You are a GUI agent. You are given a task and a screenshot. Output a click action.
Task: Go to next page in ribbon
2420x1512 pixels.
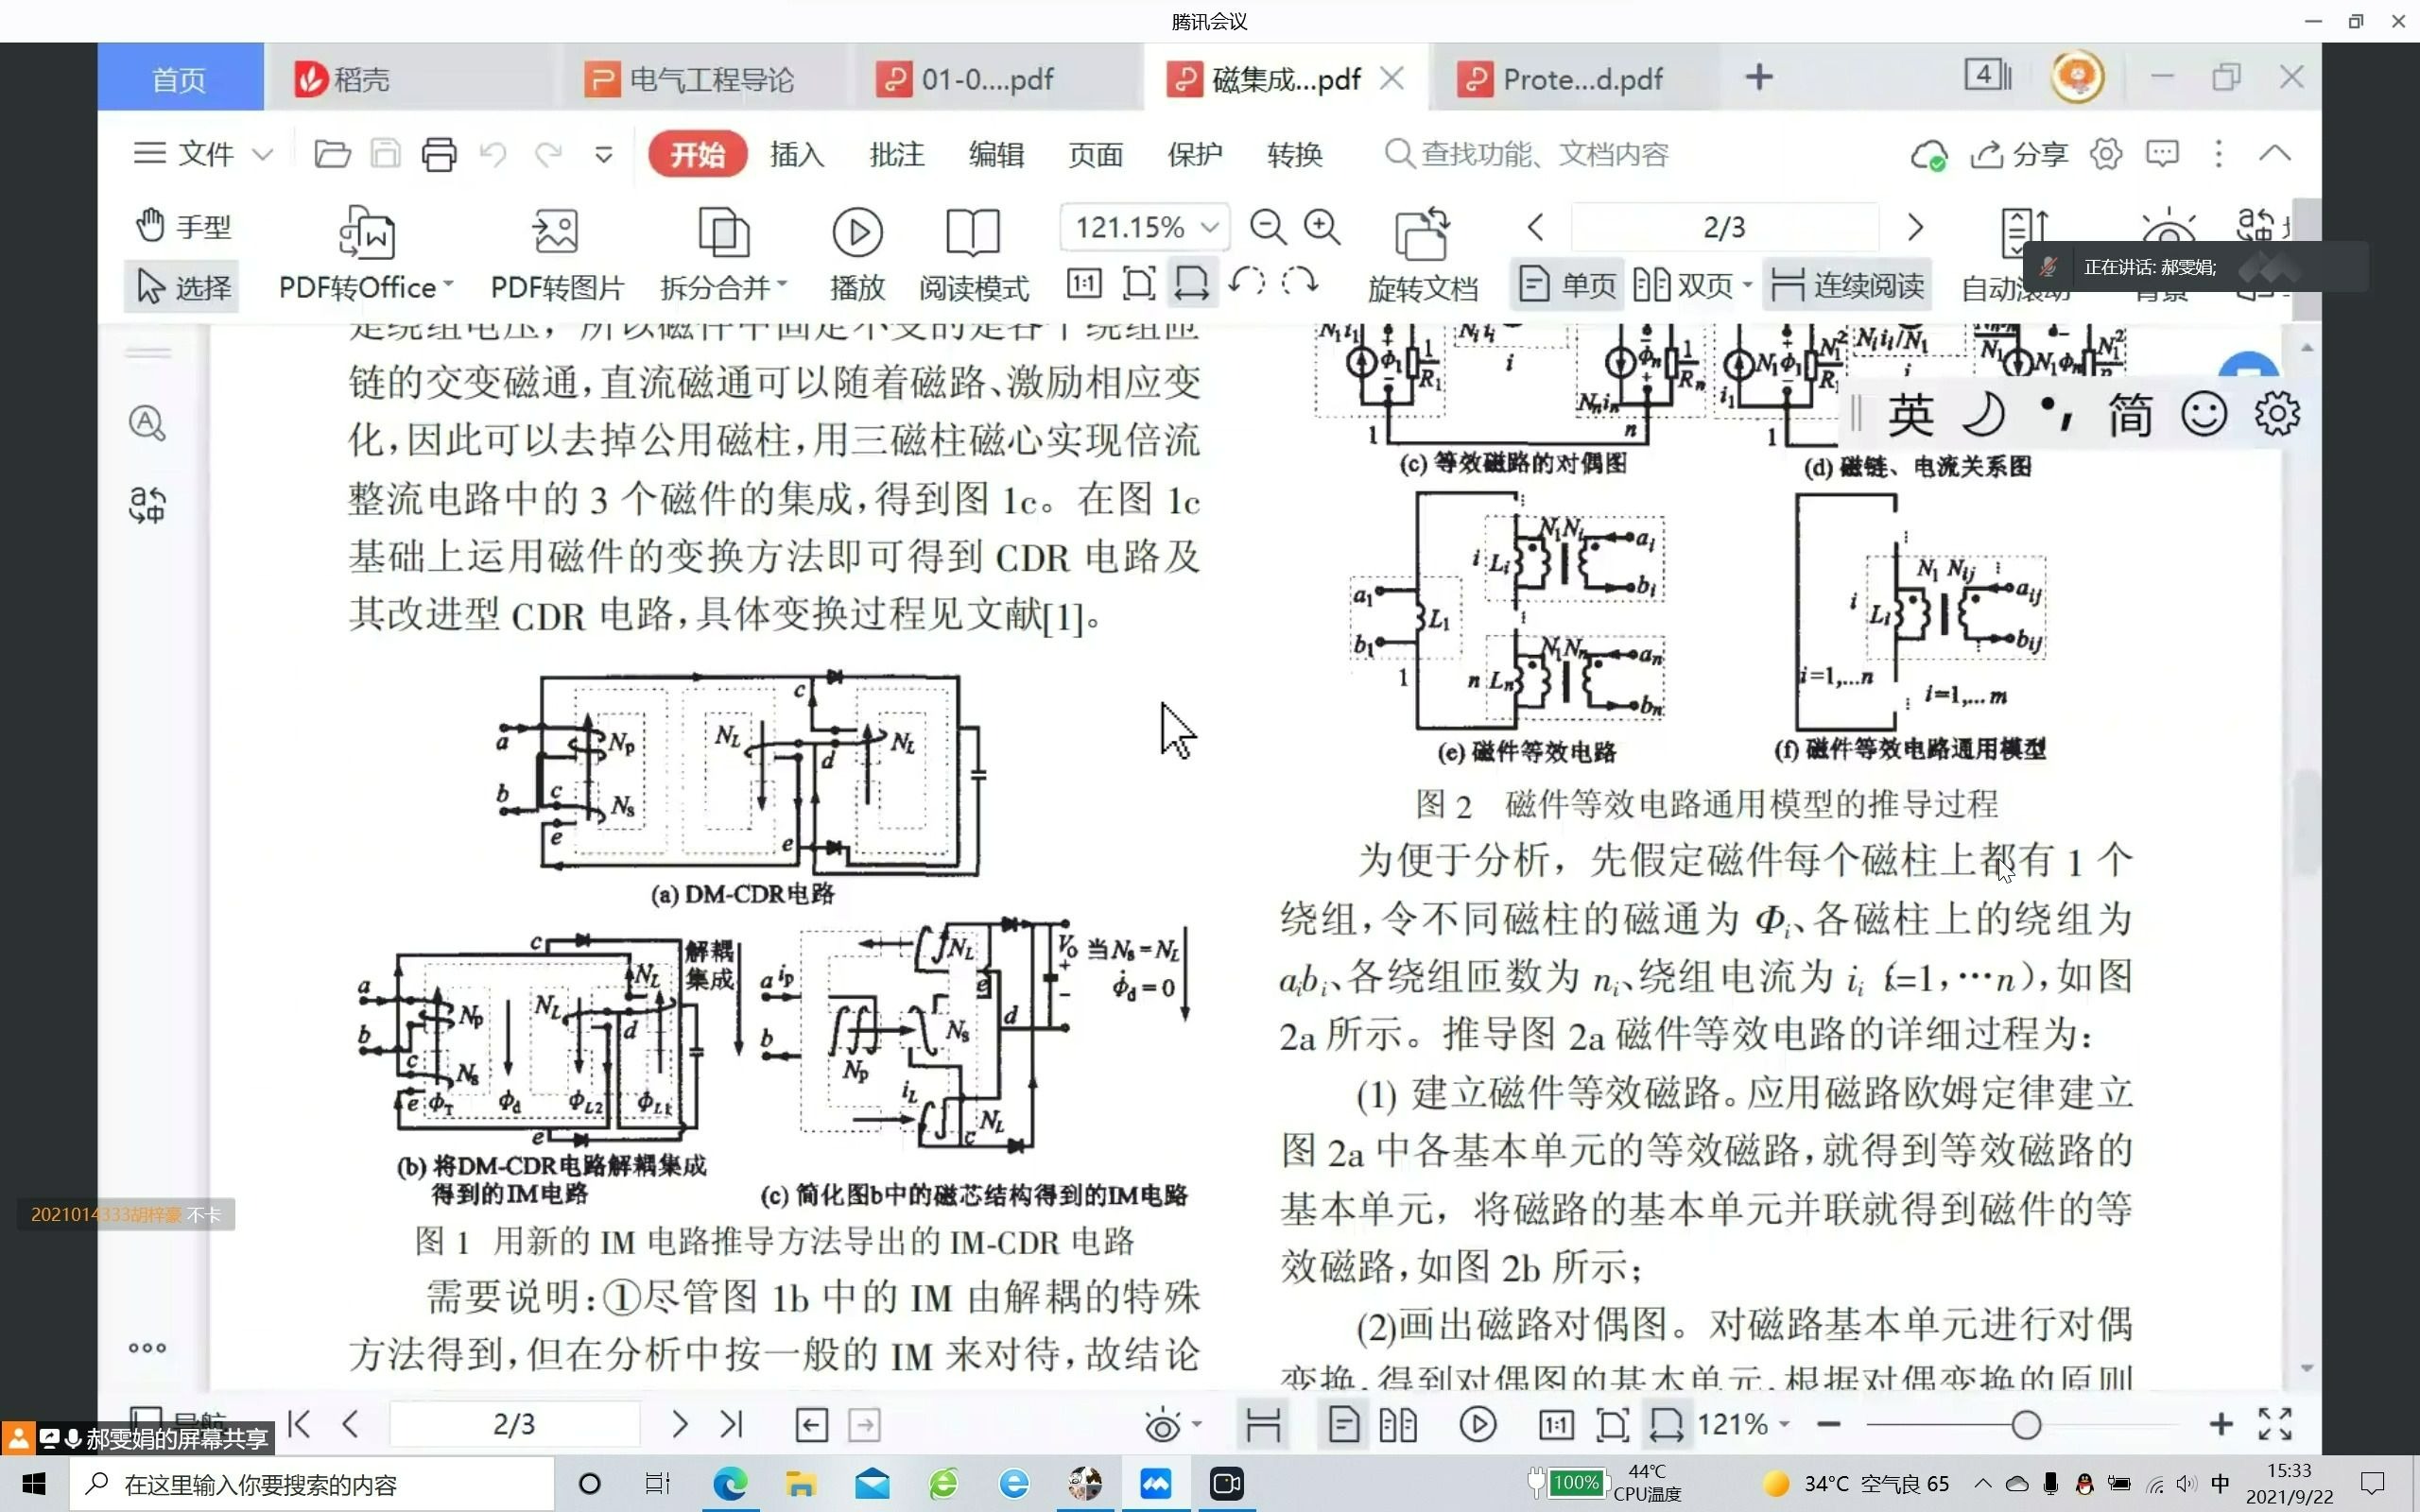1914,227
